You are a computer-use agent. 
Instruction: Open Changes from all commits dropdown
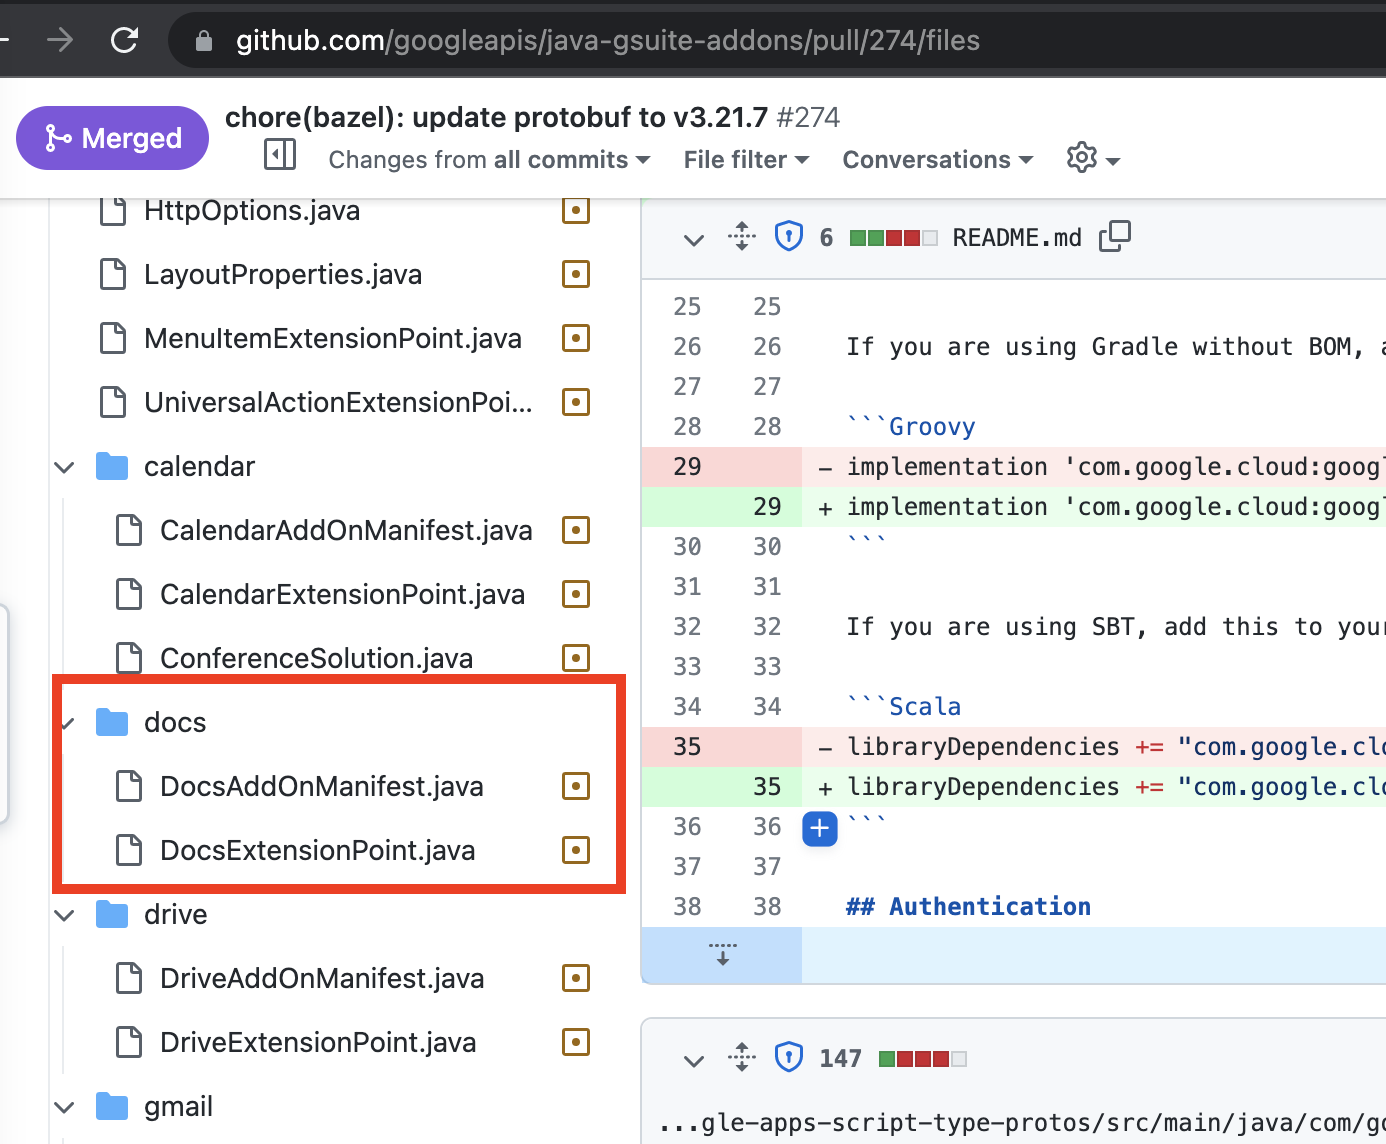(x=489, y=160)
